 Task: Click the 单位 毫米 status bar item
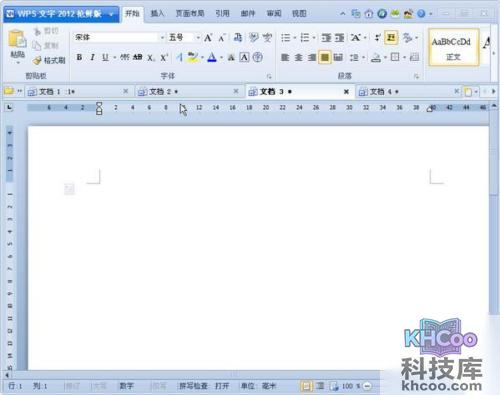(x=258, y=386)
